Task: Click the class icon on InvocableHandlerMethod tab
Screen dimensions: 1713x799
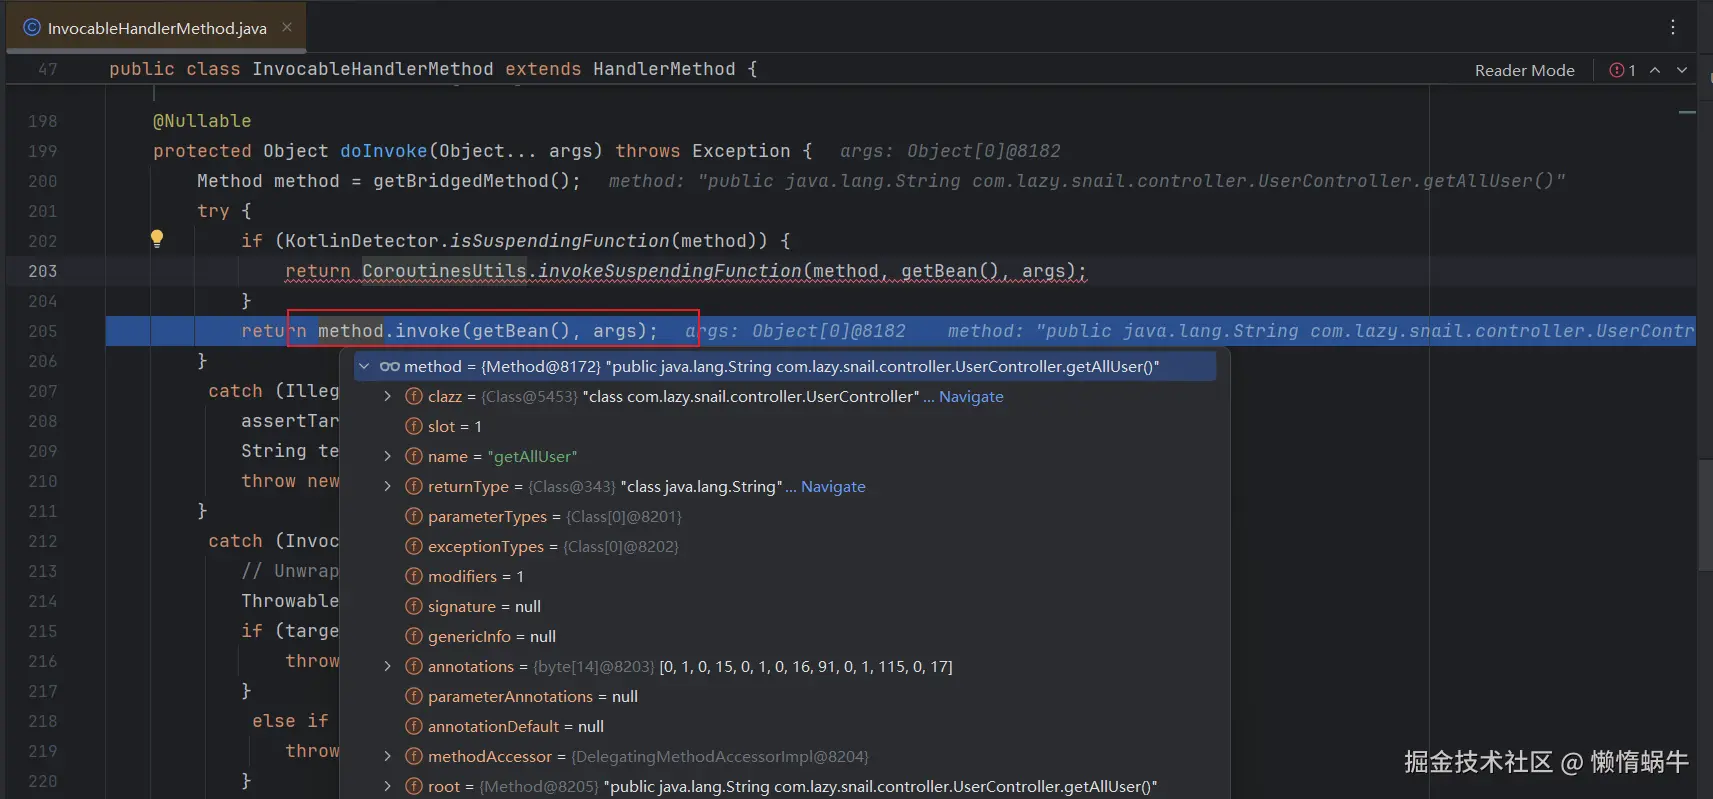Action: pyautogui.click(x=32, y=28)
